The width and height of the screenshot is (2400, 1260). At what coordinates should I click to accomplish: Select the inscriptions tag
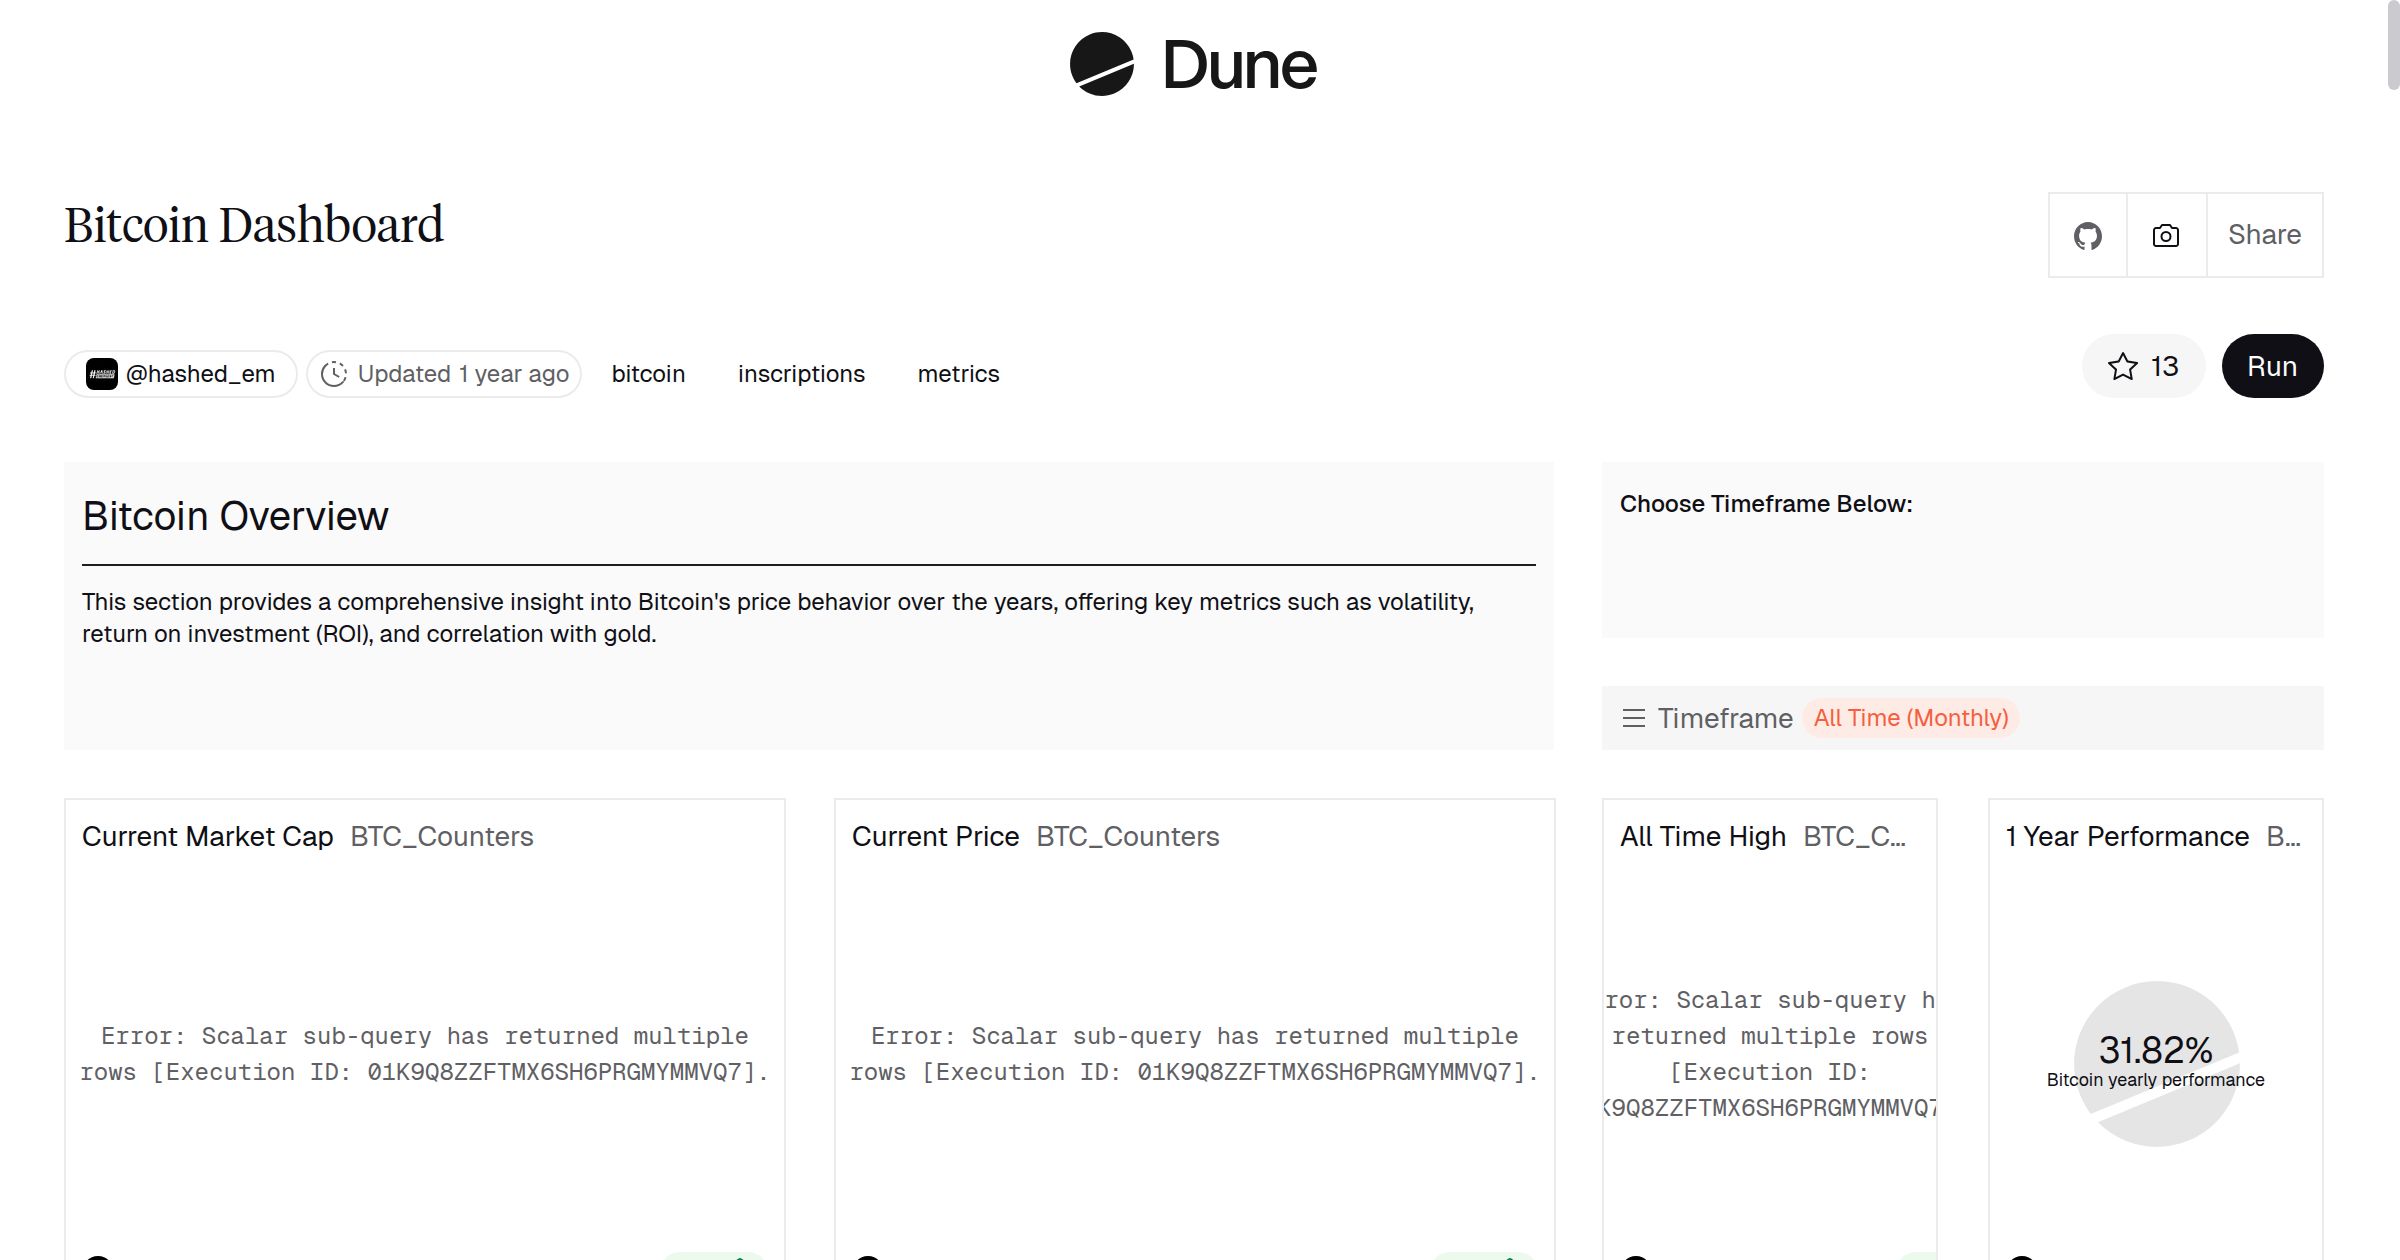point(801,374)
